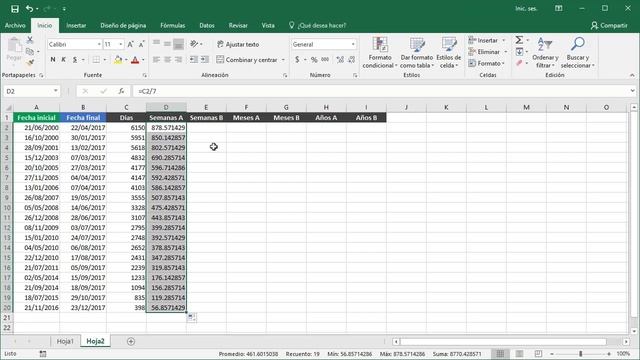640x360 pixels.
Task: Expand the Combinar y centrar dropdown arrow
Action: pos(283,60)
